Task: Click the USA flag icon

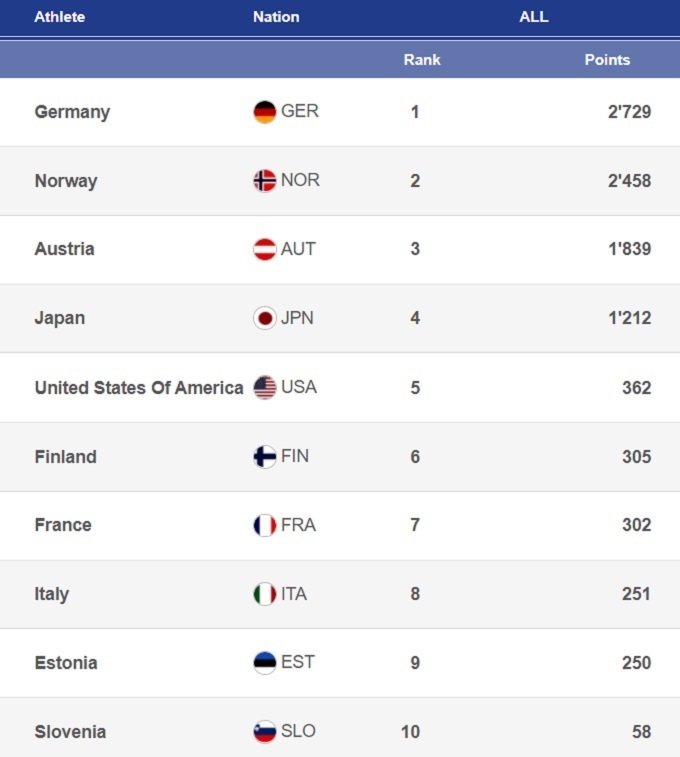Action: pyautogui.click(x=264, y=387)
